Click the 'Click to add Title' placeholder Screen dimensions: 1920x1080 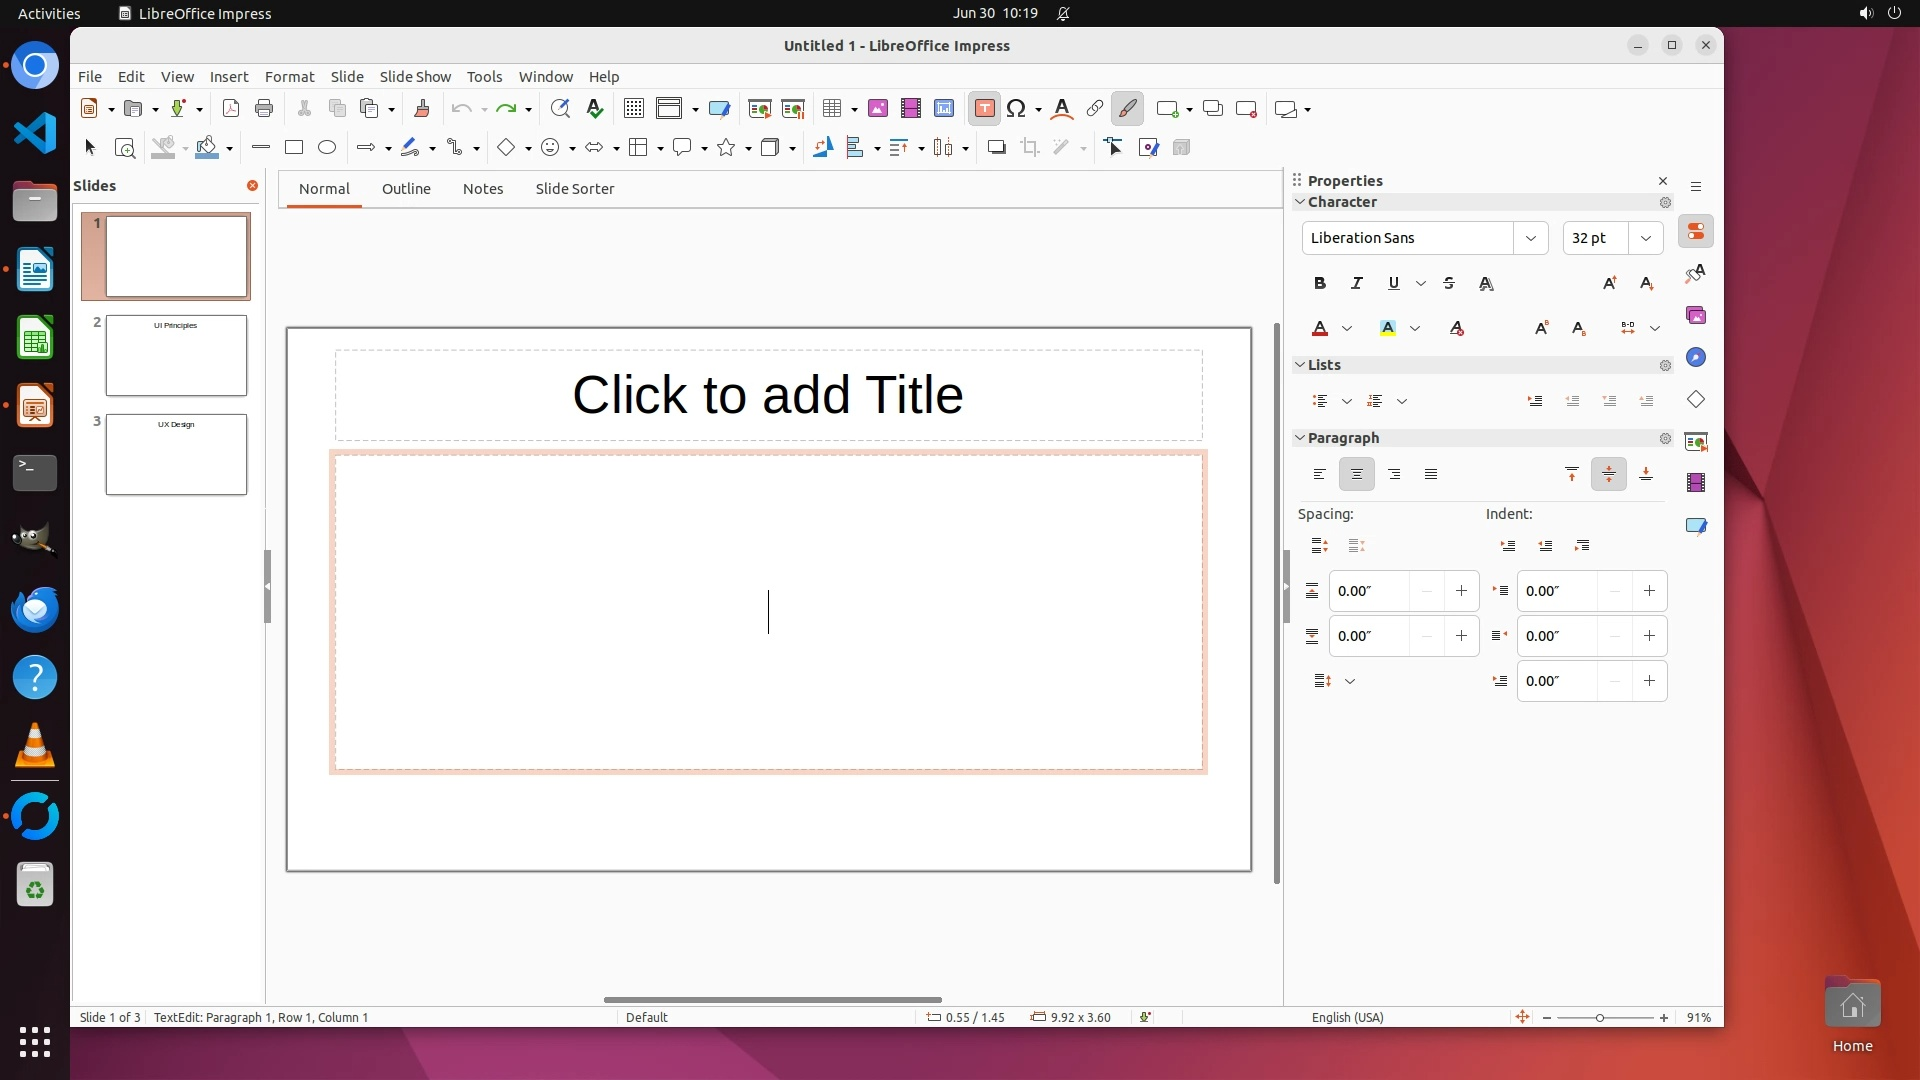coord(768,395)
